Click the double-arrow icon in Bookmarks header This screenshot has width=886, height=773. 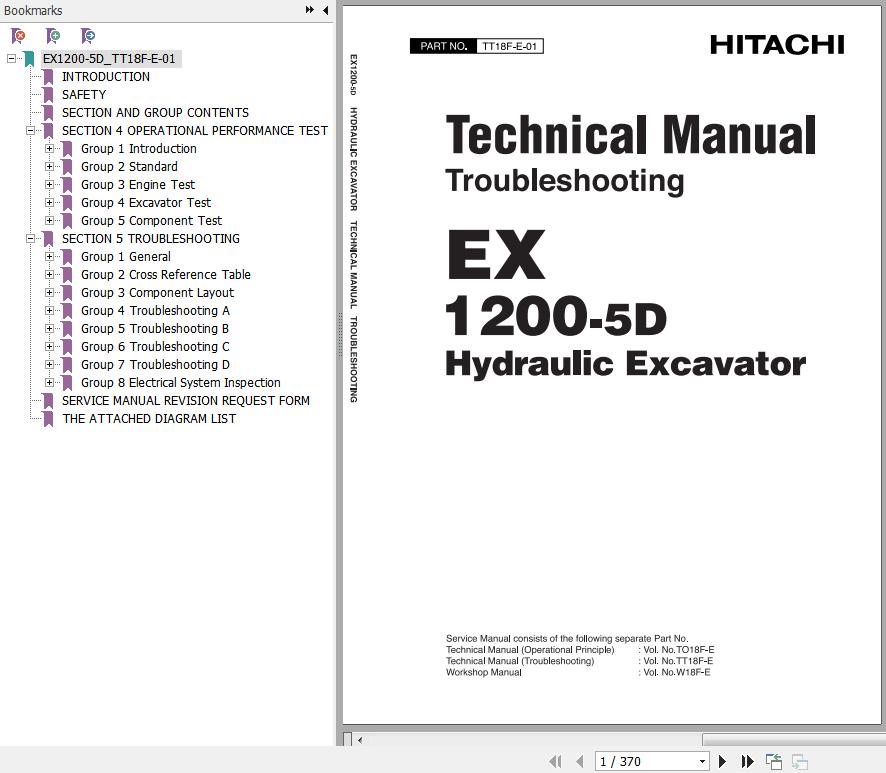(x=310, y=10)
